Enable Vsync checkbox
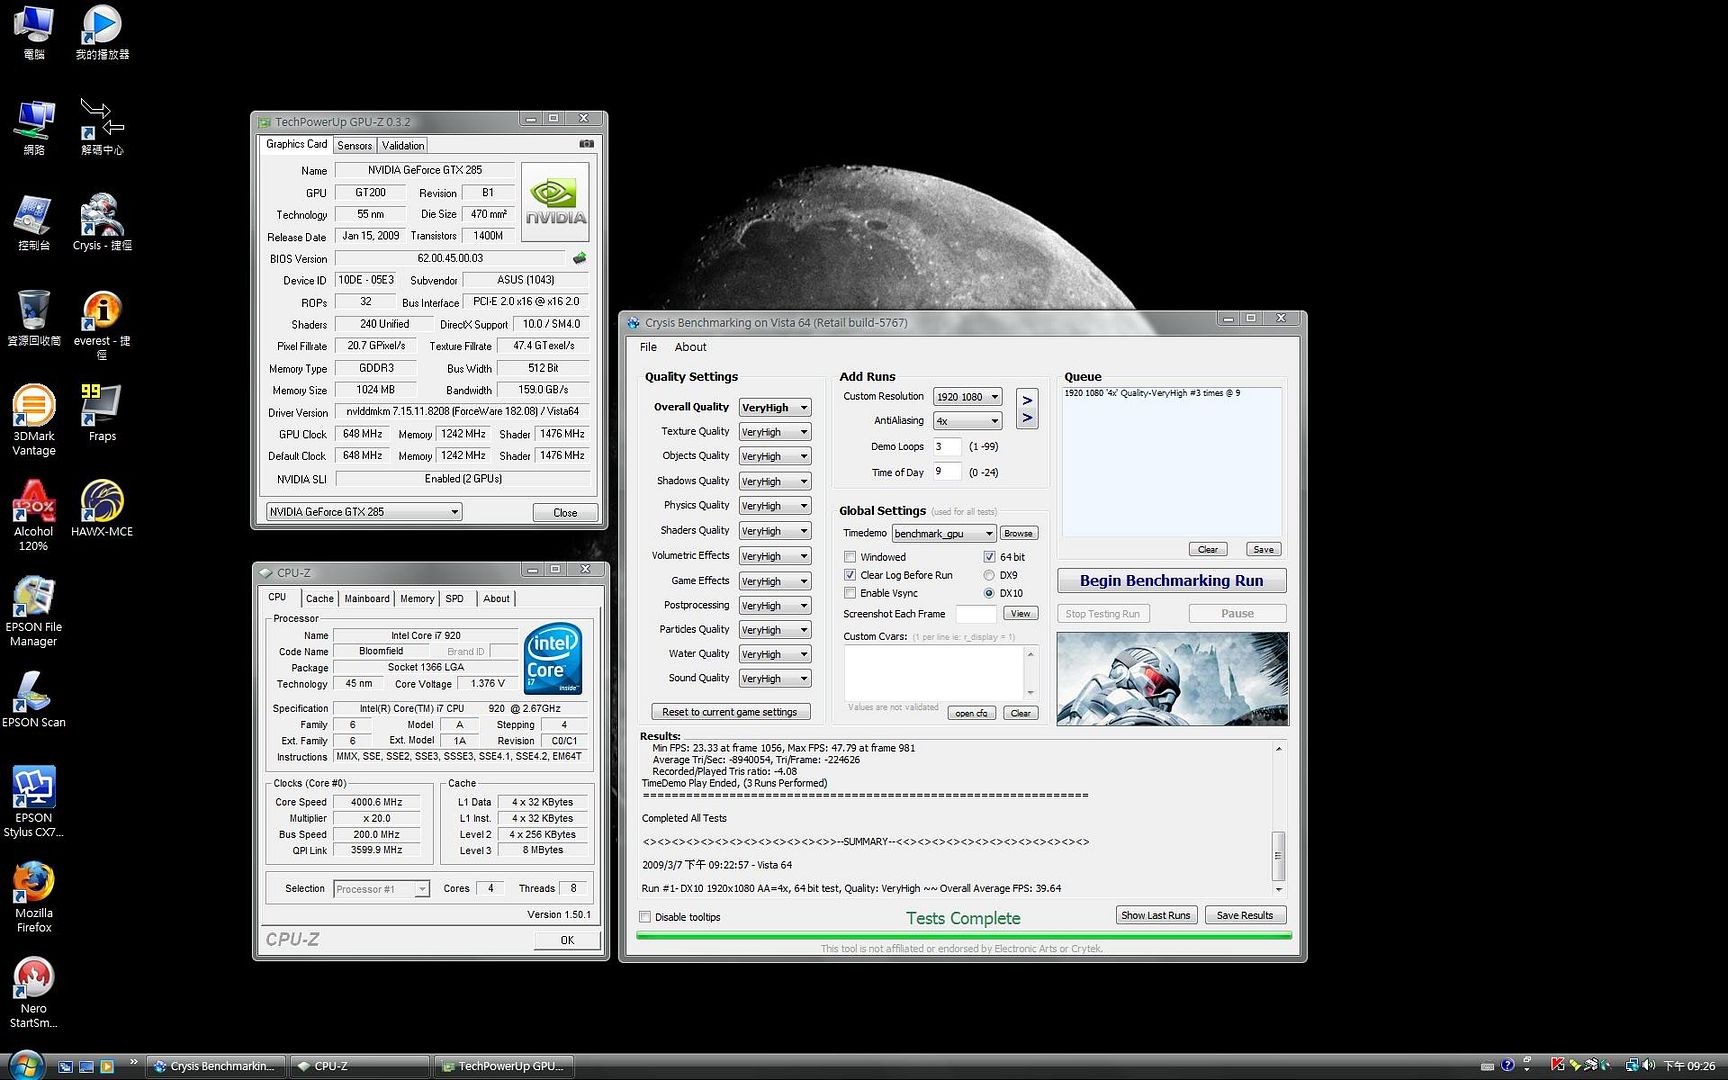 click(850, 593)
